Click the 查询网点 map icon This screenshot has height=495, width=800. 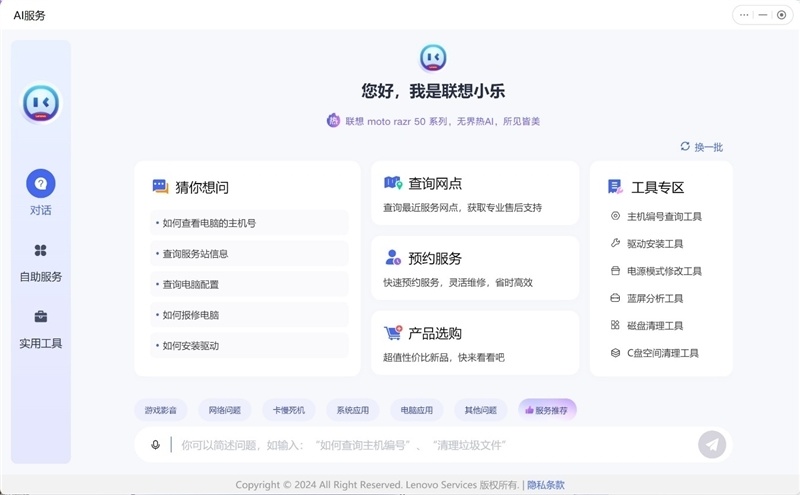392,184
